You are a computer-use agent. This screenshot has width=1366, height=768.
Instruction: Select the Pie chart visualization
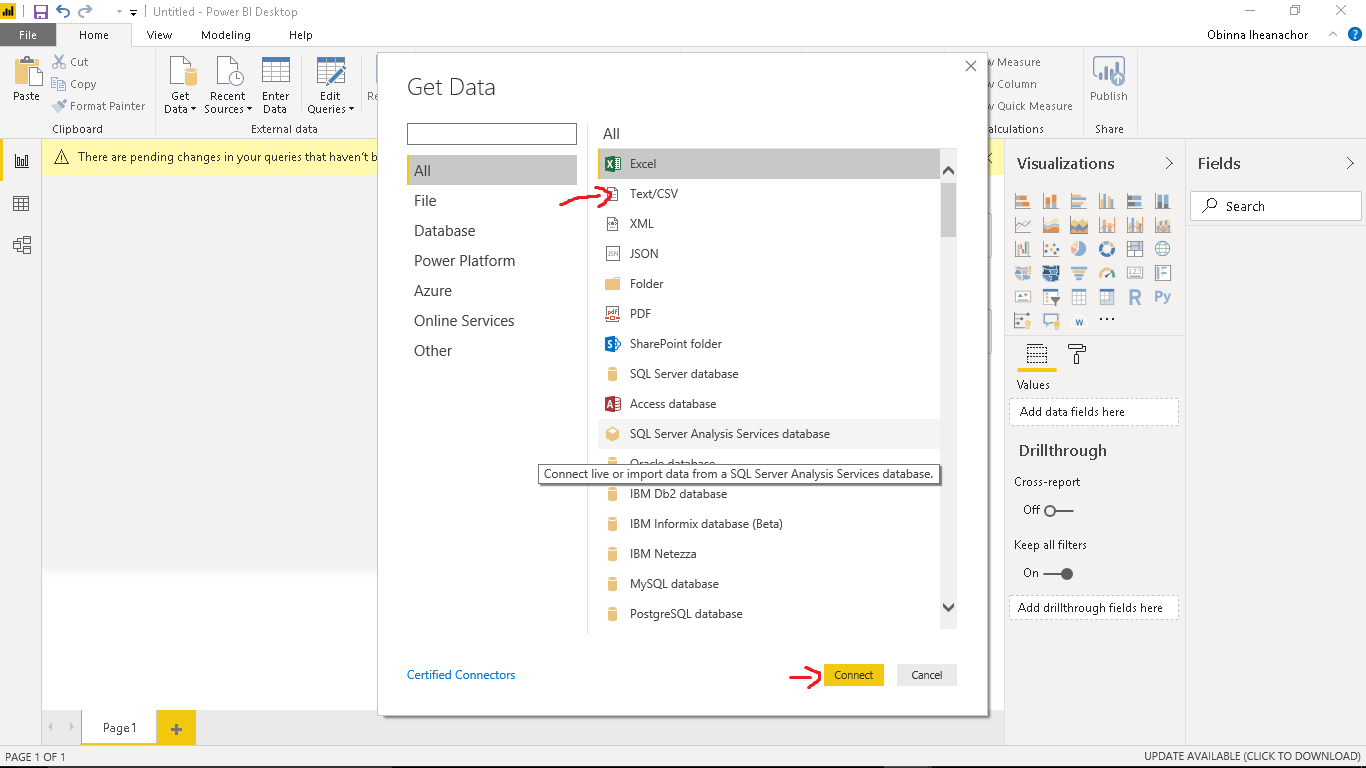1078,249
